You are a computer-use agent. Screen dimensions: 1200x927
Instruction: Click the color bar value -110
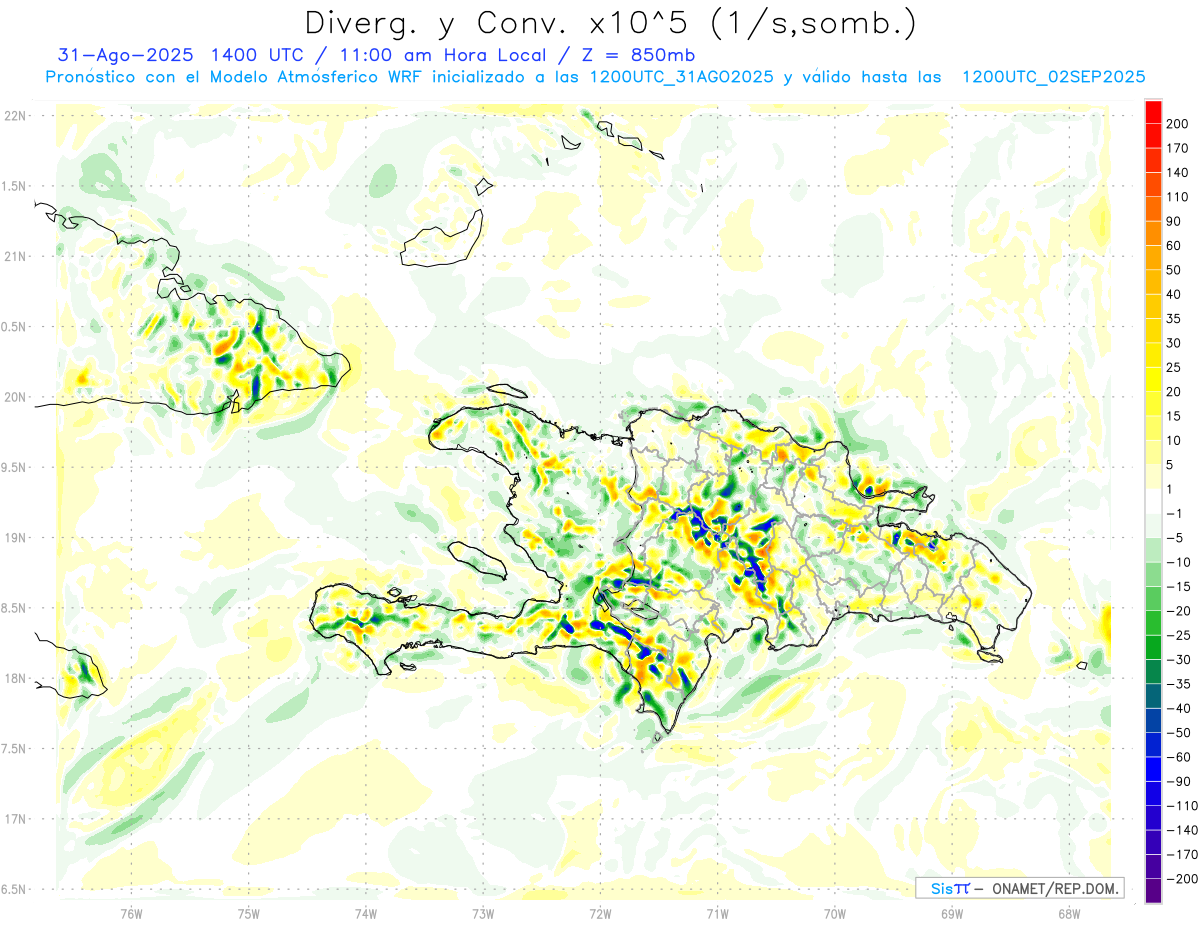[x=1182, y=806]
